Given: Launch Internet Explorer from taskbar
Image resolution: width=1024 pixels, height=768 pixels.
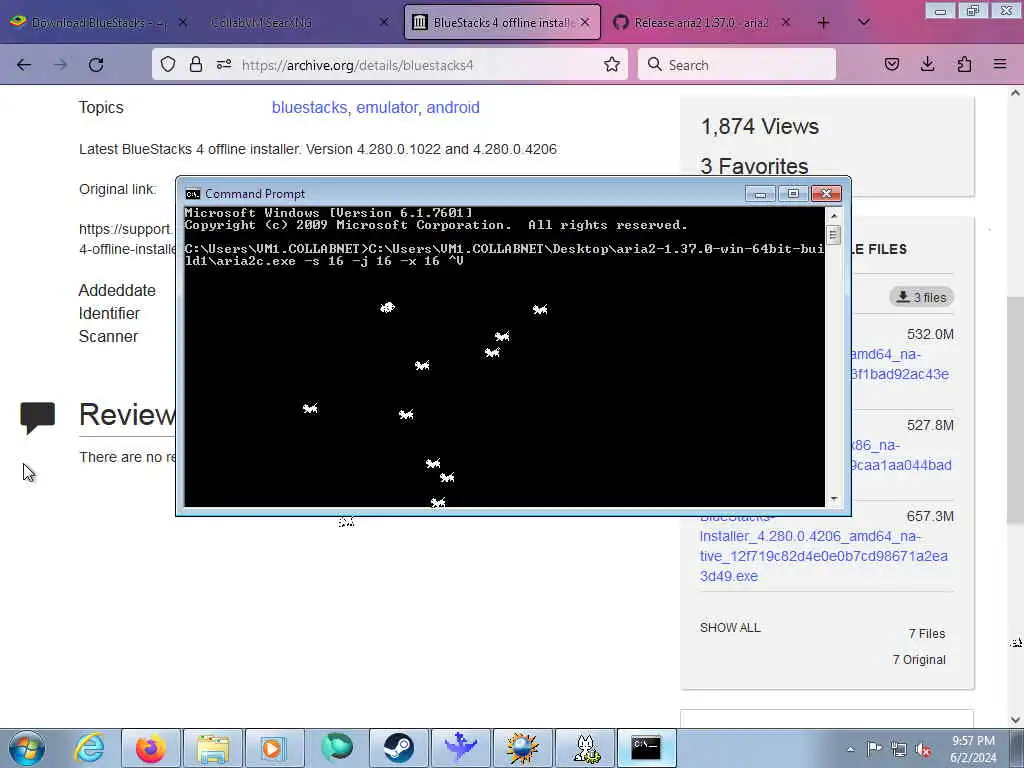Looking at the screenshot, I should point(89,748).
